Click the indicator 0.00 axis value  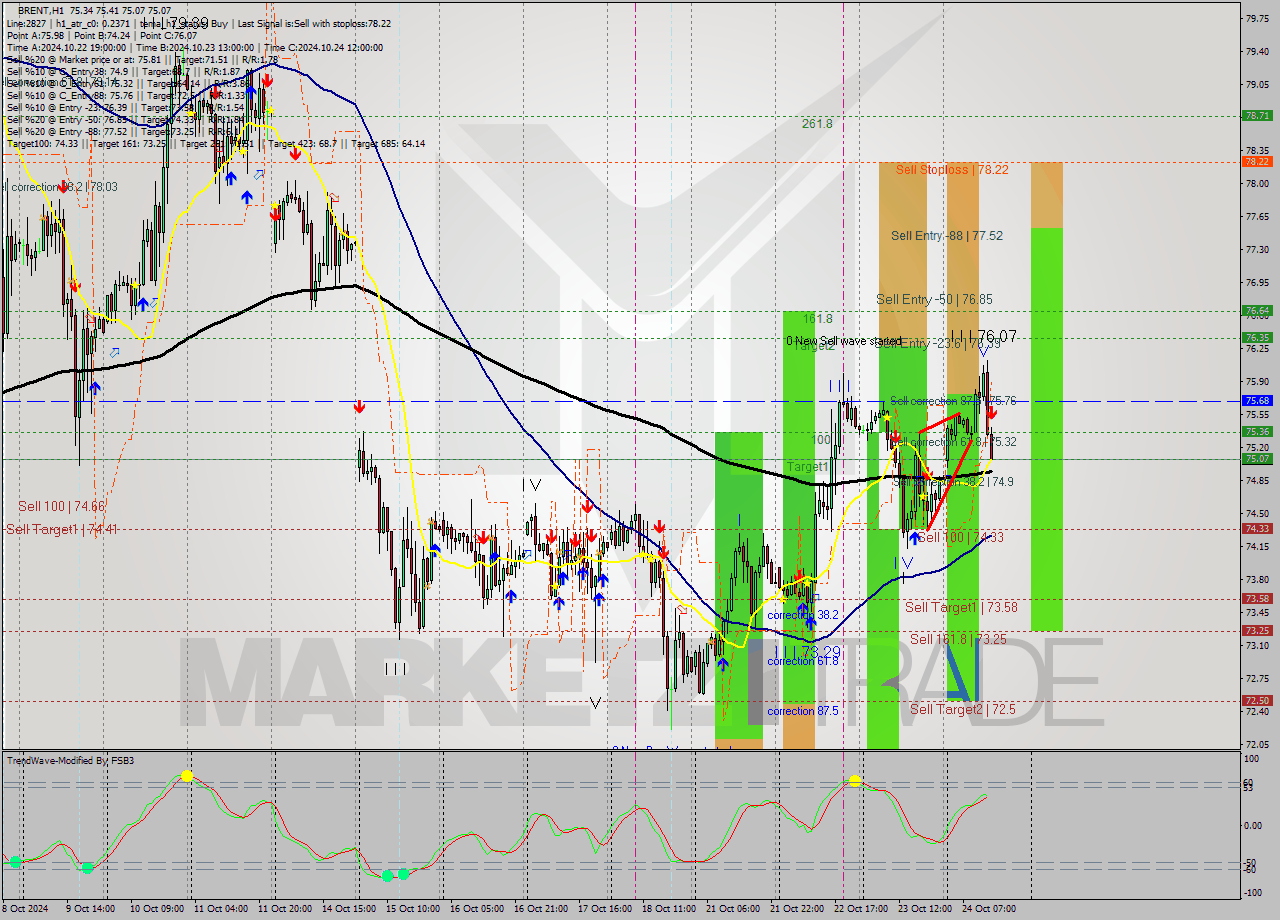[1253, 825]
